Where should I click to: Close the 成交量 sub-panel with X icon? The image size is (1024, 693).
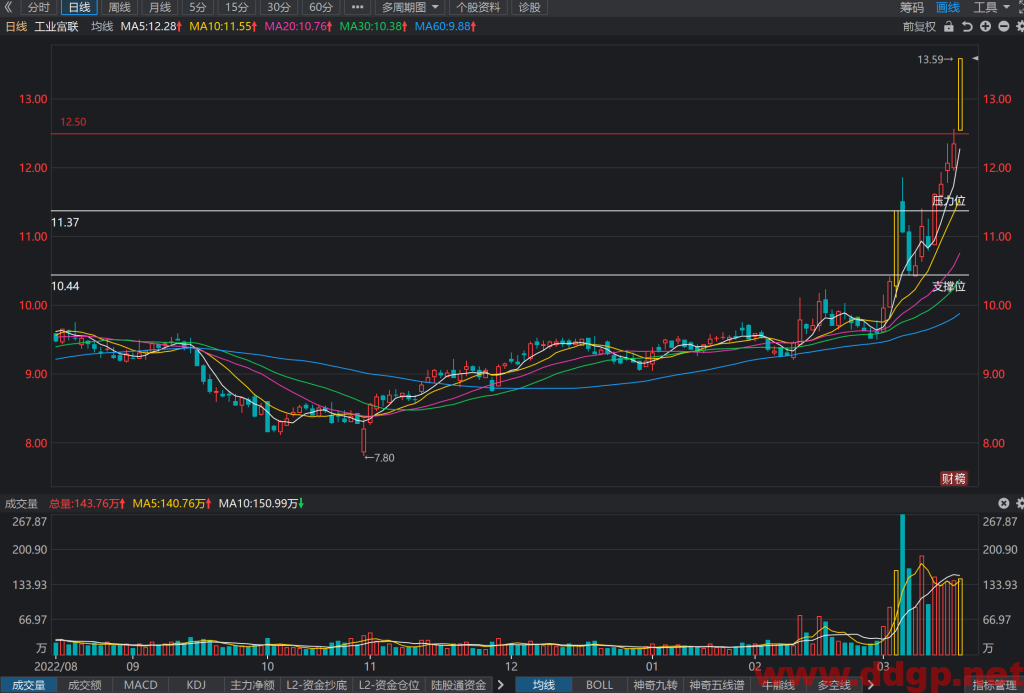(1004, 503)
